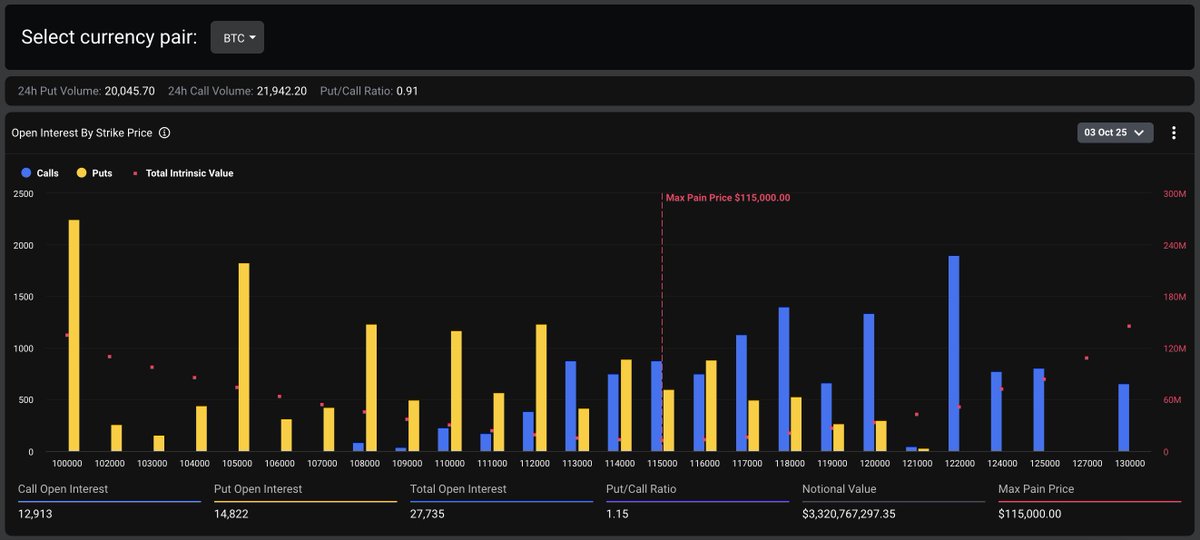Click the blue call bar at 122000
The height and width of the screenshot is (540, 1200).
pyautogui.click(x=954, y=354)
